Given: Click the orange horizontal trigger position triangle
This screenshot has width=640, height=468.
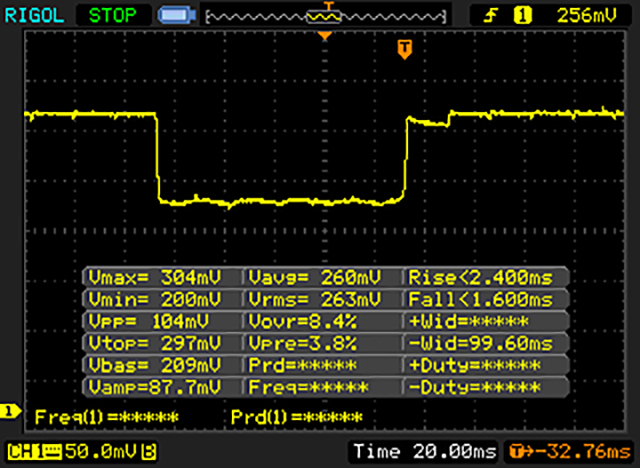Looking at the screenshot, I should click(325, 36).
